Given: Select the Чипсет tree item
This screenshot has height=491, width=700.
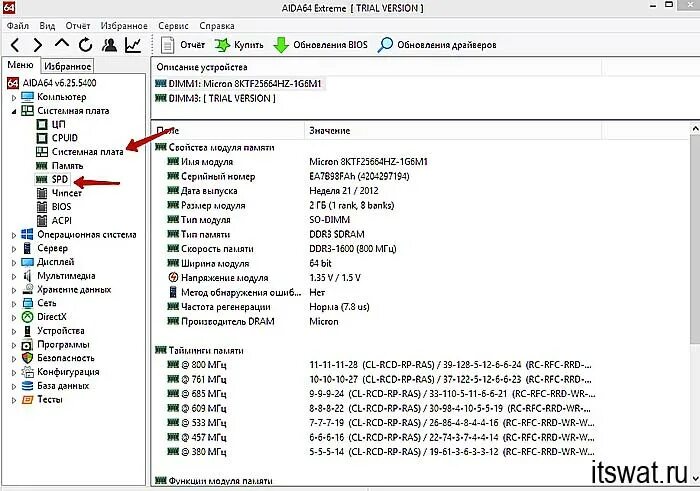Looking at the screenshot, I should [67, 193].
